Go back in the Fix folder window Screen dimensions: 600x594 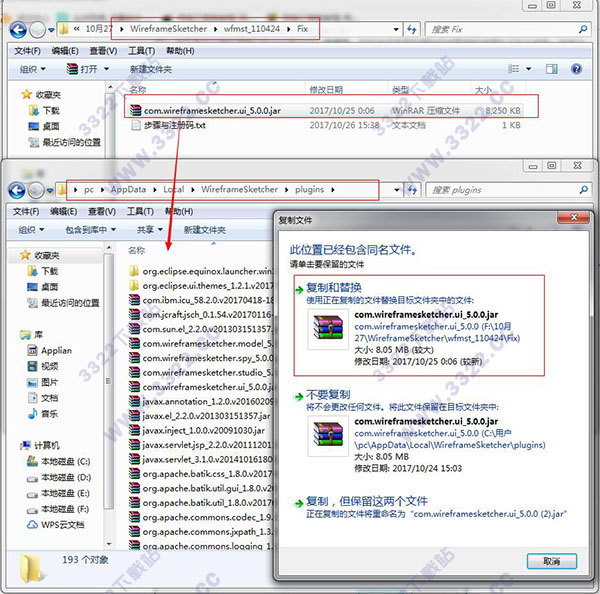pyautogui.click(x=18, y=30)
